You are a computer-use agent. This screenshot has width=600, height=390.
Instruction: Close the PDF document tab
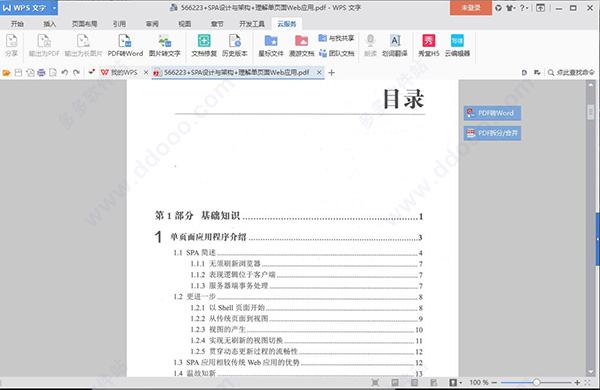click(319, 72)
